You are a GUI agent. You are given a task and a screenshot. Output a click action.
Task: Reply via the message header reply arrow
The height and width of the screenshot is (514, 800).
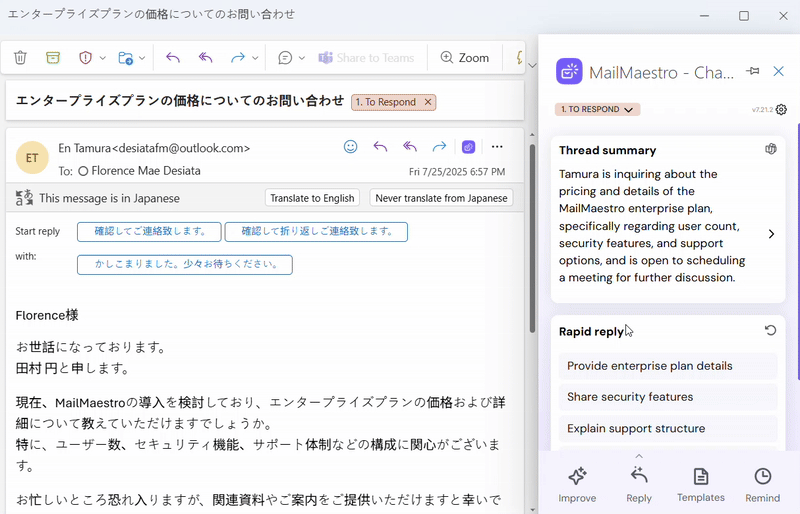coord(380,147)
